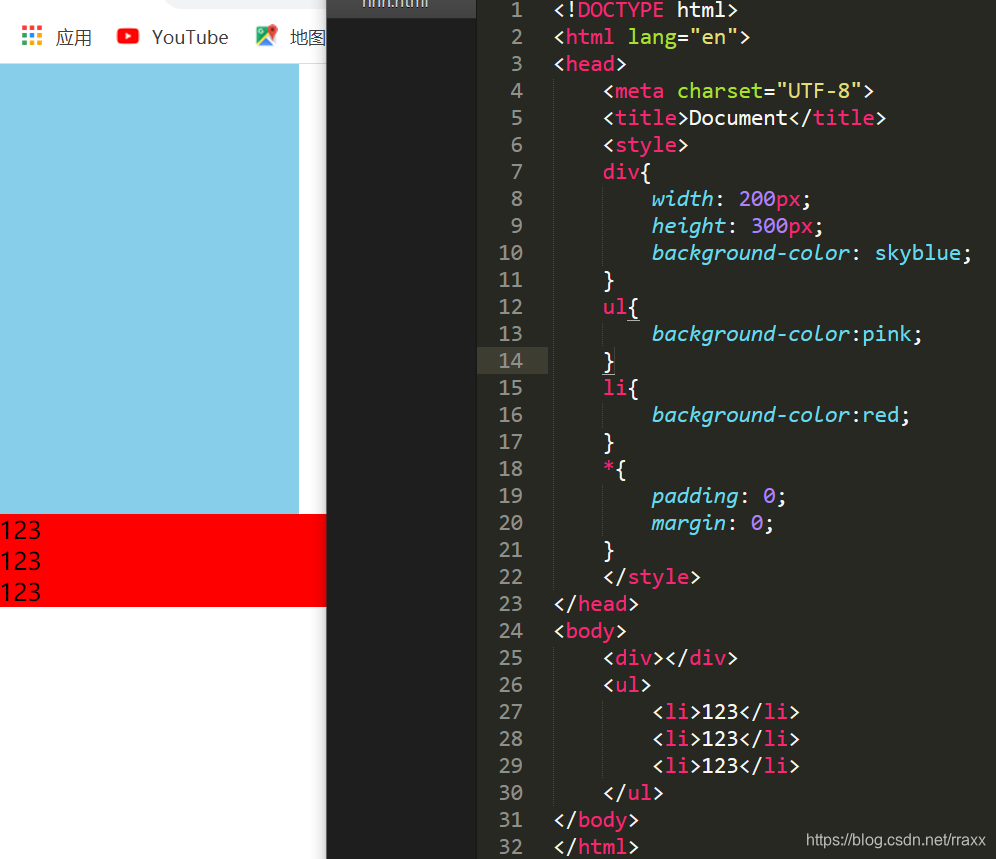996x859 pixels.
Task: Click the div selector in CSS
Action: click(621, 172)
